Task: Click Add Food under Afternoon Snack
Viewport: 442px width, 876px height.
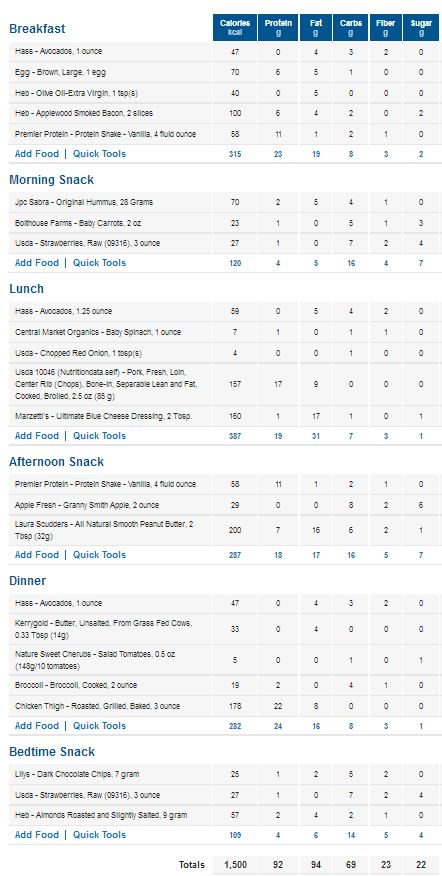Action: pos(36,555)
